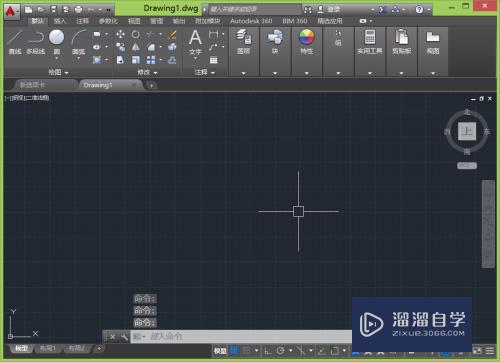Select the Copy tool in modify panel
This screenshot has height=362, width=500.
tap(120, 47)
